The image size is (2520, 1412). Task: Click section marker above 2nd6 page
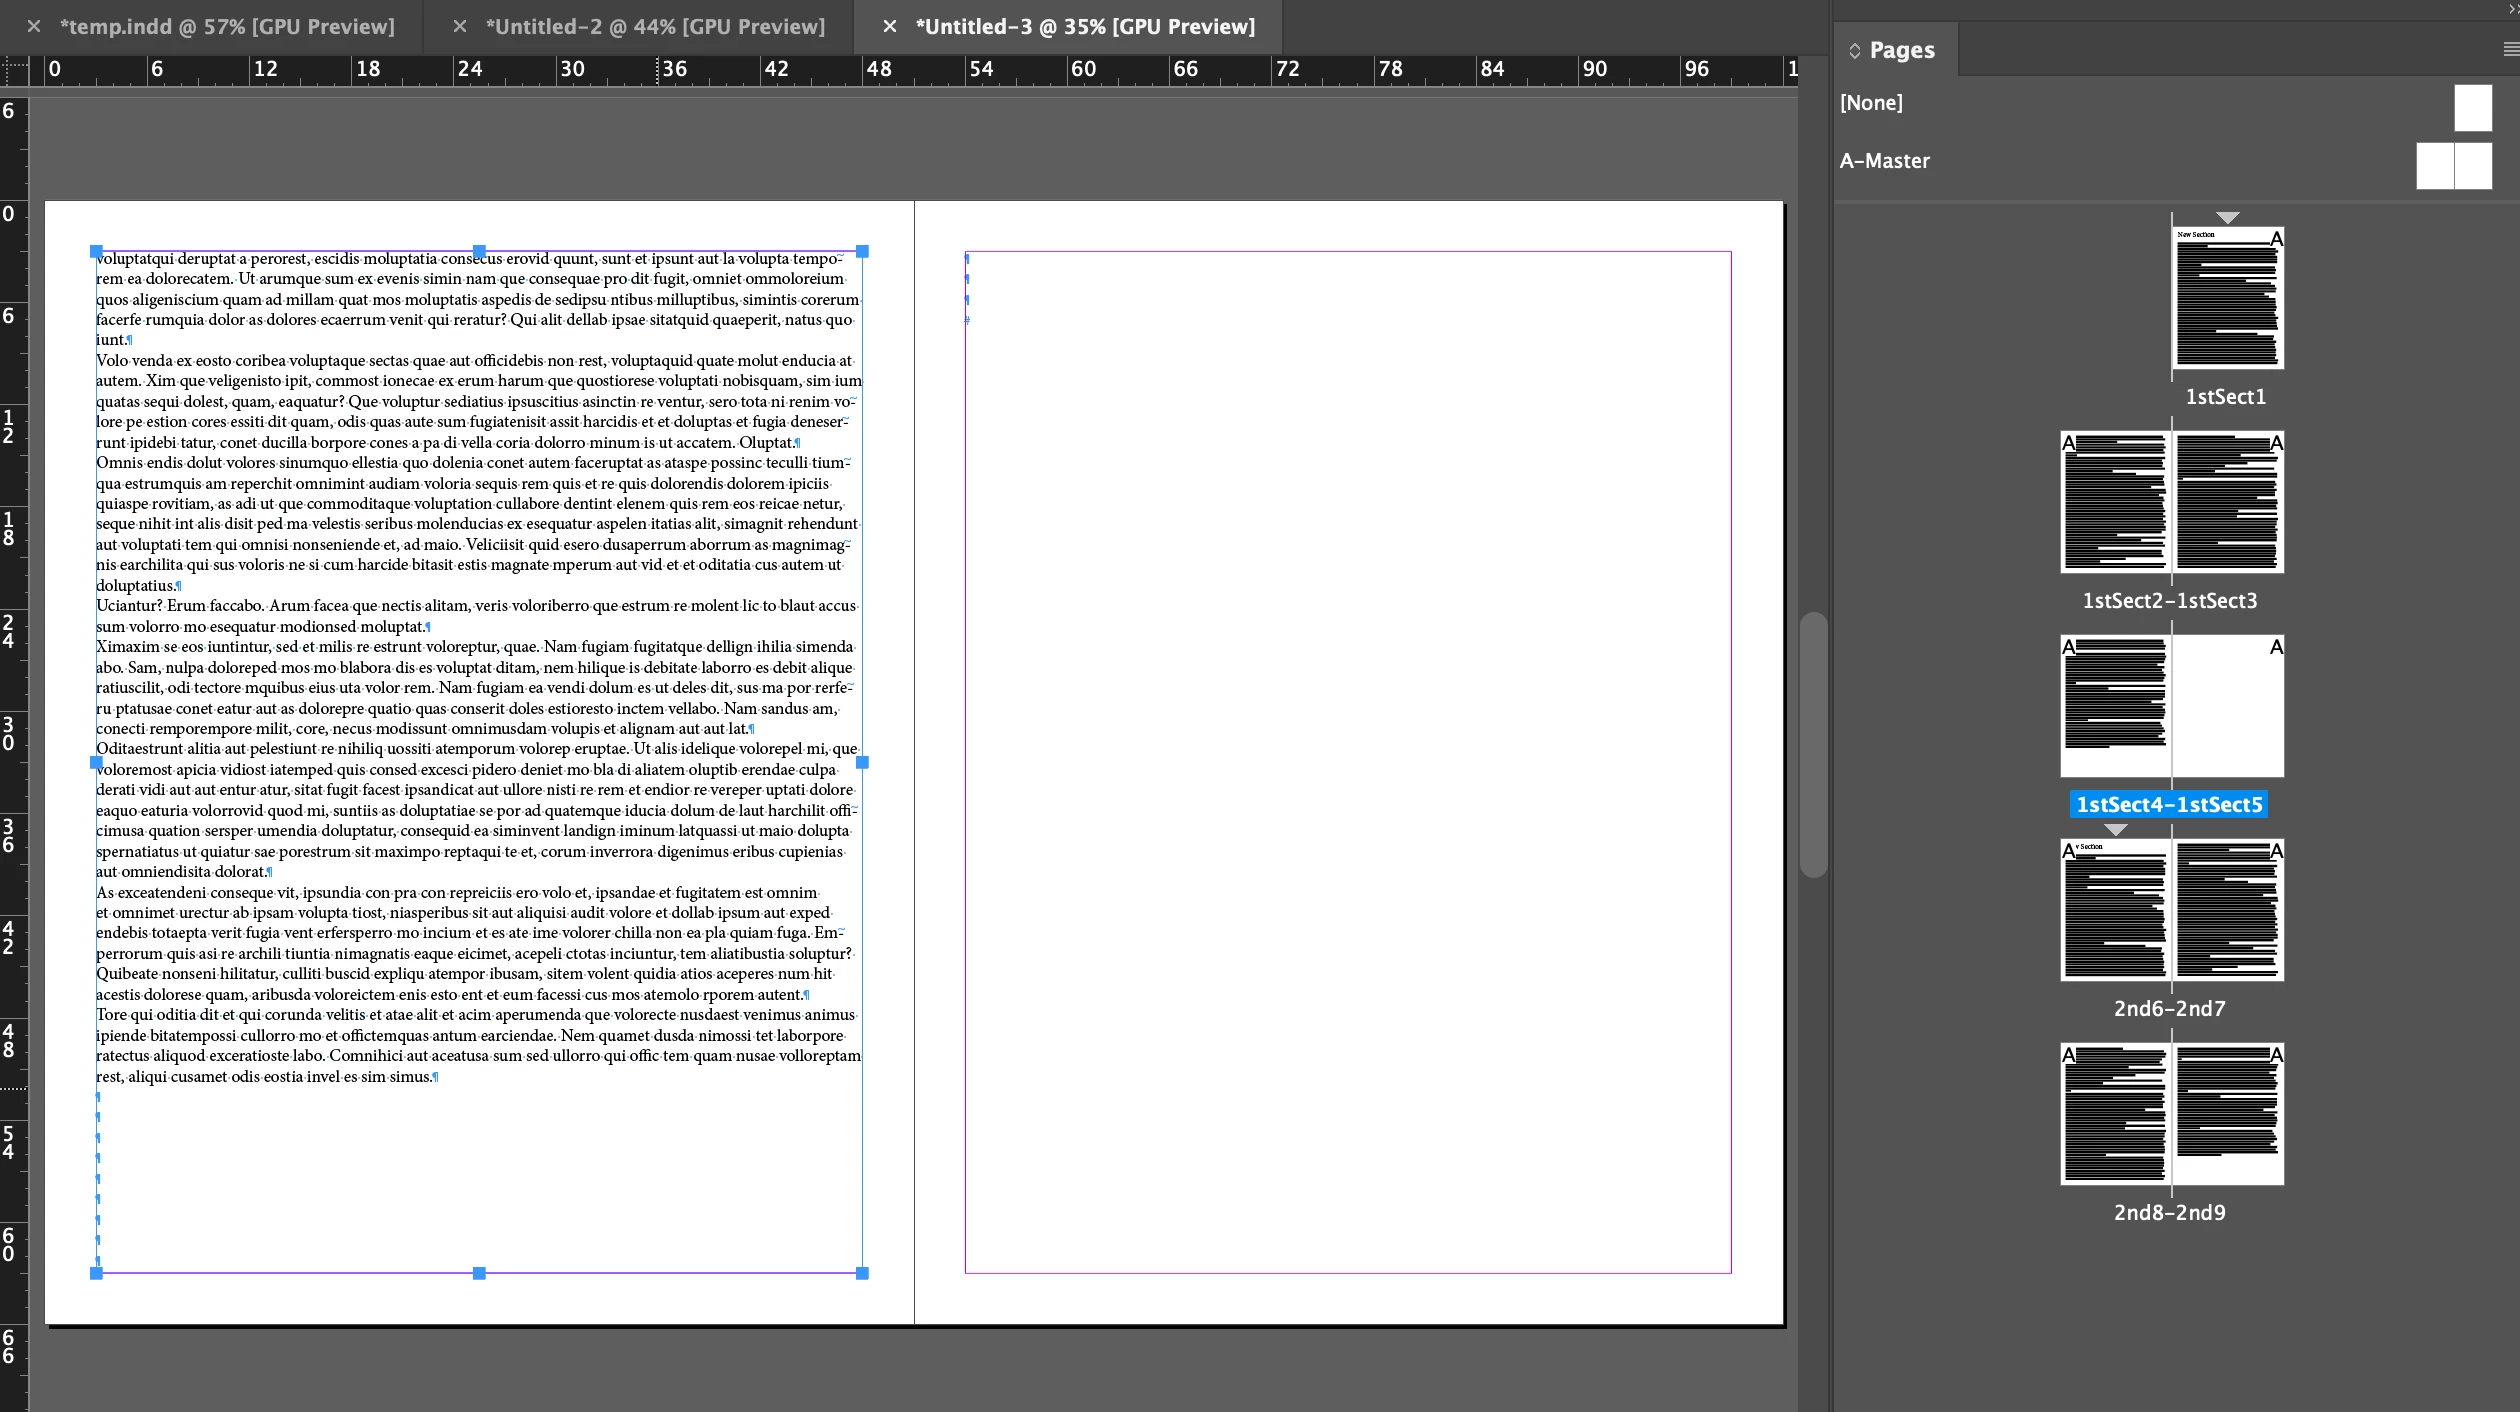[2115, 830]
